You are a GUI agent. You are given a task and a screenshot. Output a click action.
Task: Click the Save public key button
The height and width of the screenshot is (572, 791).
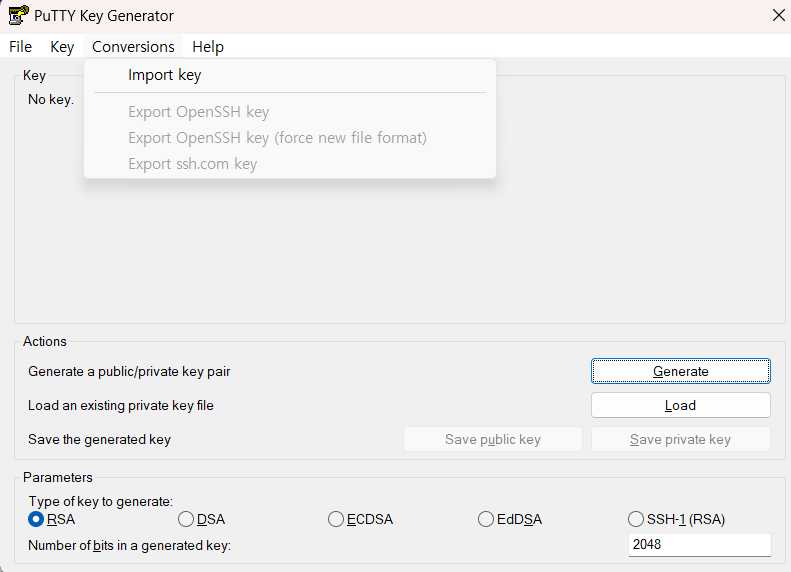click(x=492, y=439)
